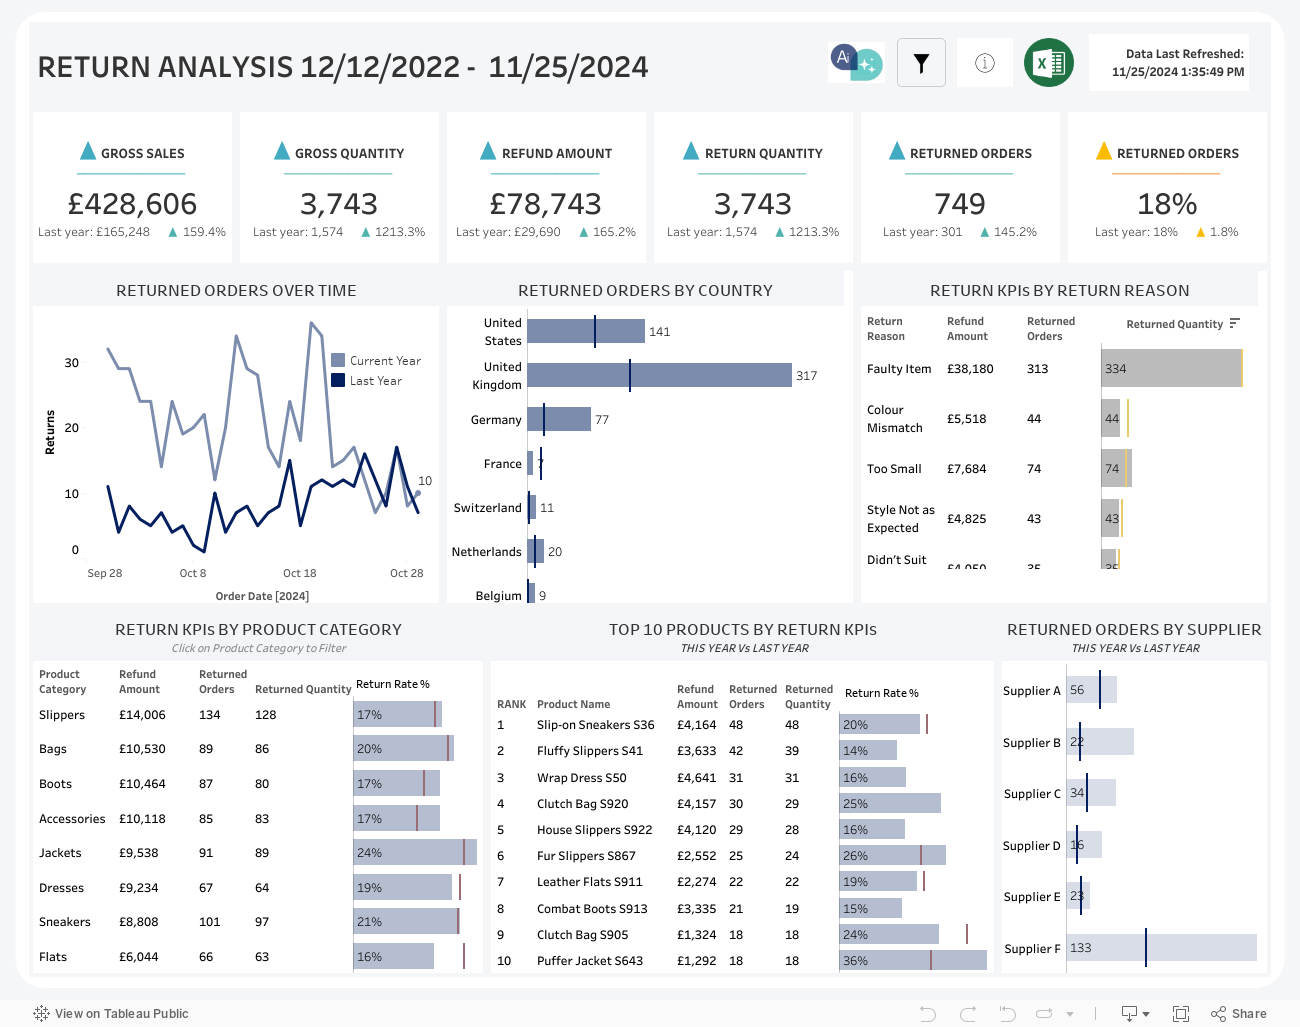This screenshot has width=1300, height=1027.
Task: Select the Returned Orders orange triangle indicator
Action: coord(1104,151)
